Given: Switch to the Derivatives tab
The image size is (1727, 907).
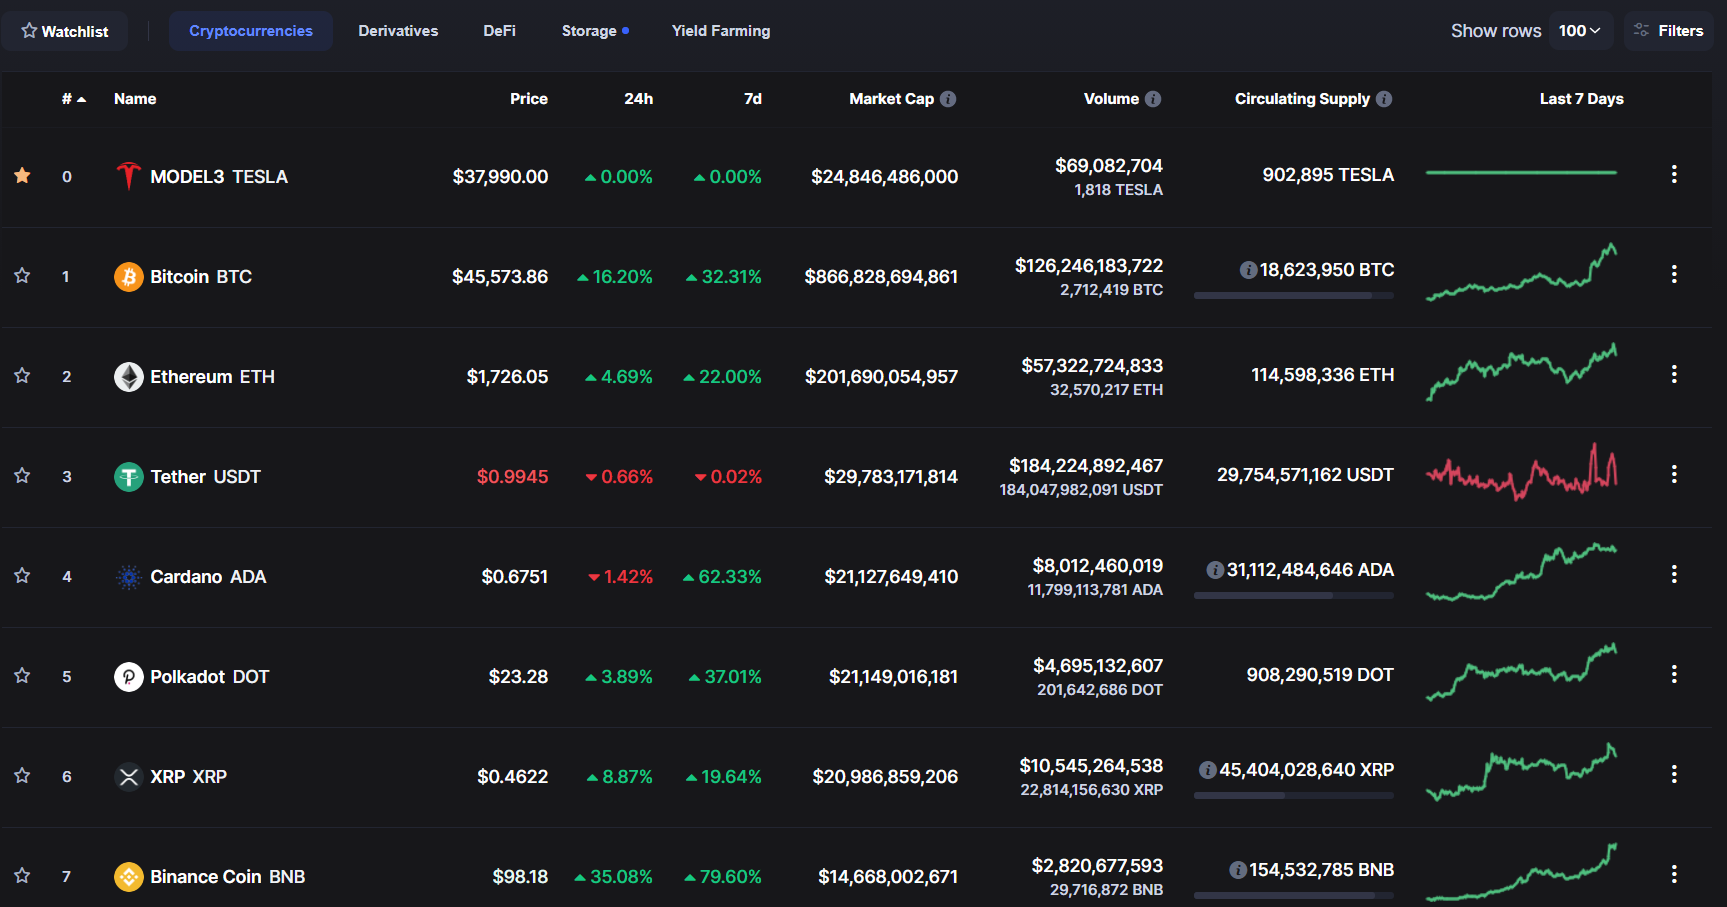Looking at the screenshot, I should pyautogui.click(x=398, y=31).
